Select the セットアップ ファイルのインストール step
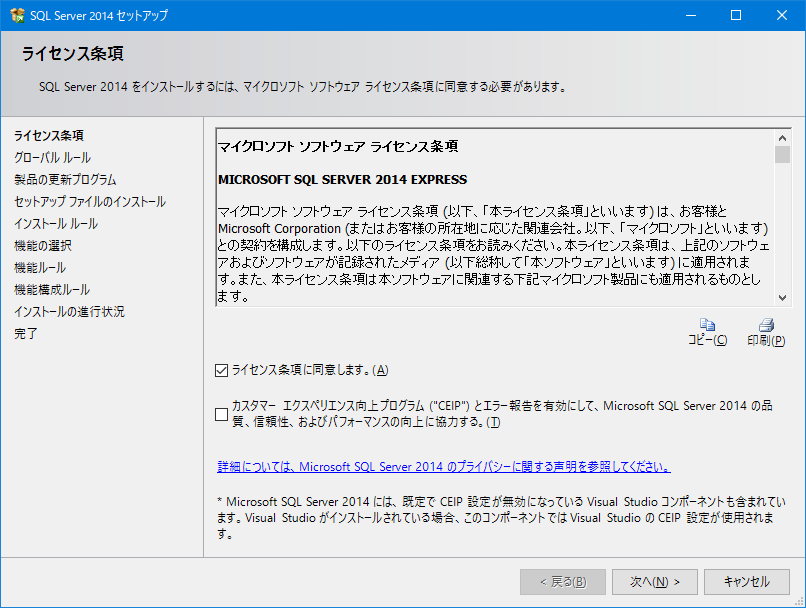 pos(90,202)
